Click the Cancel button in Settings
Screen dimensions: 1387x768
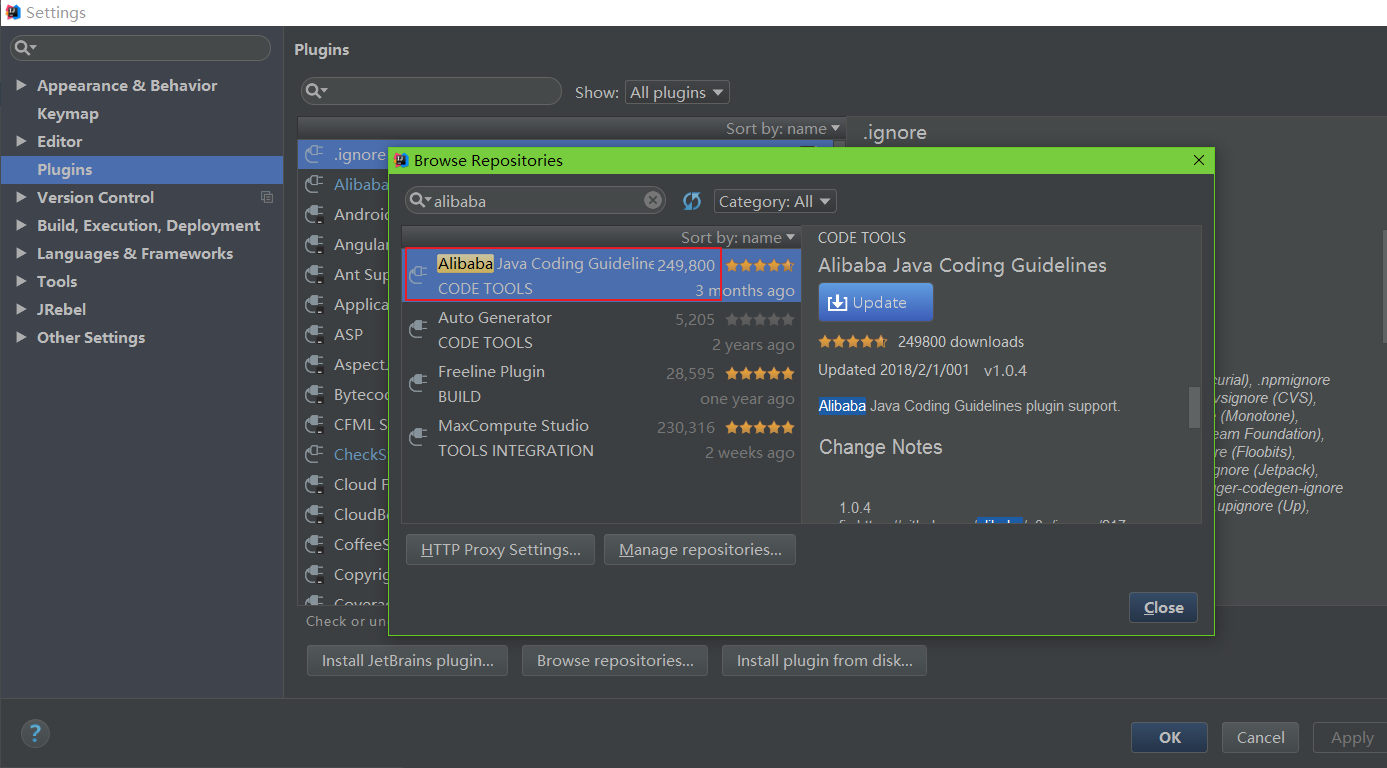[x=1260, y=737]
